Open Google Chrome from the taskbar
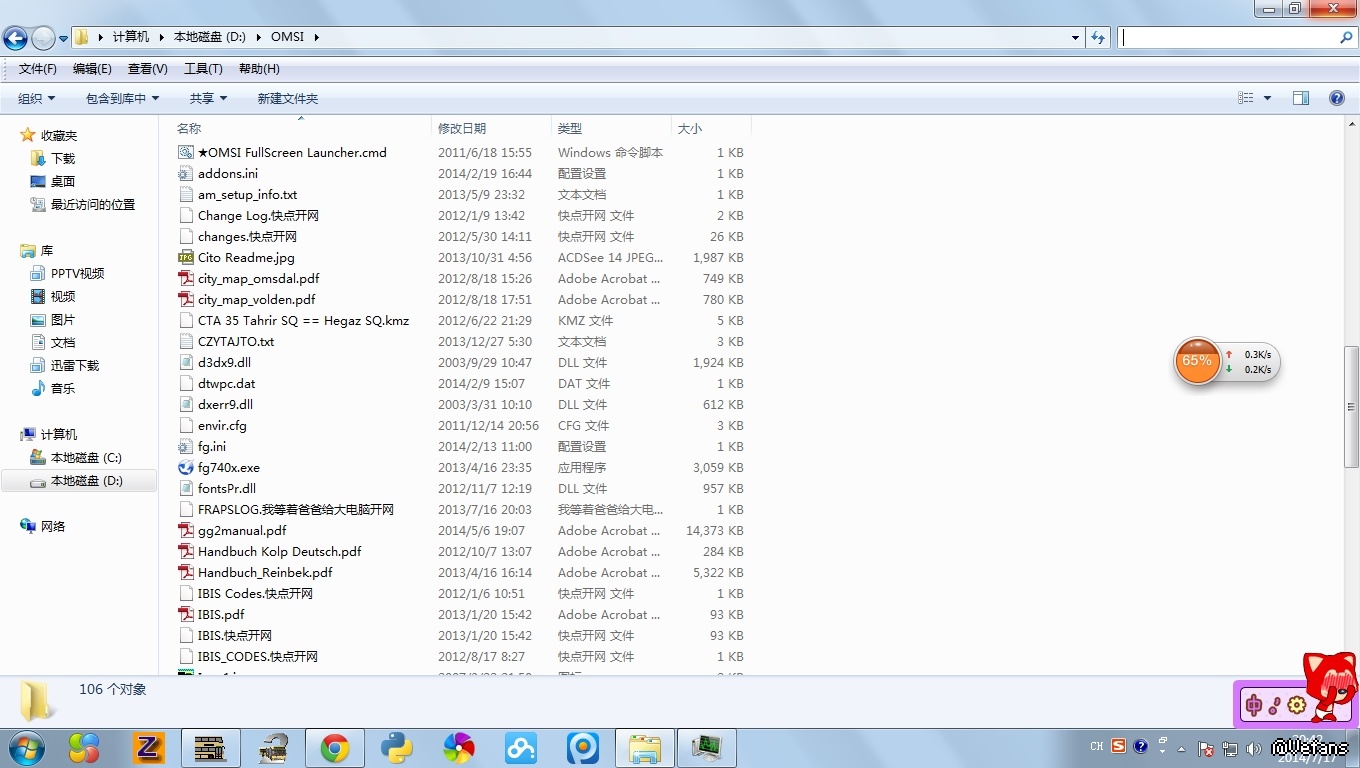This screenshot has width=1360, height=768. coord(334,748)
